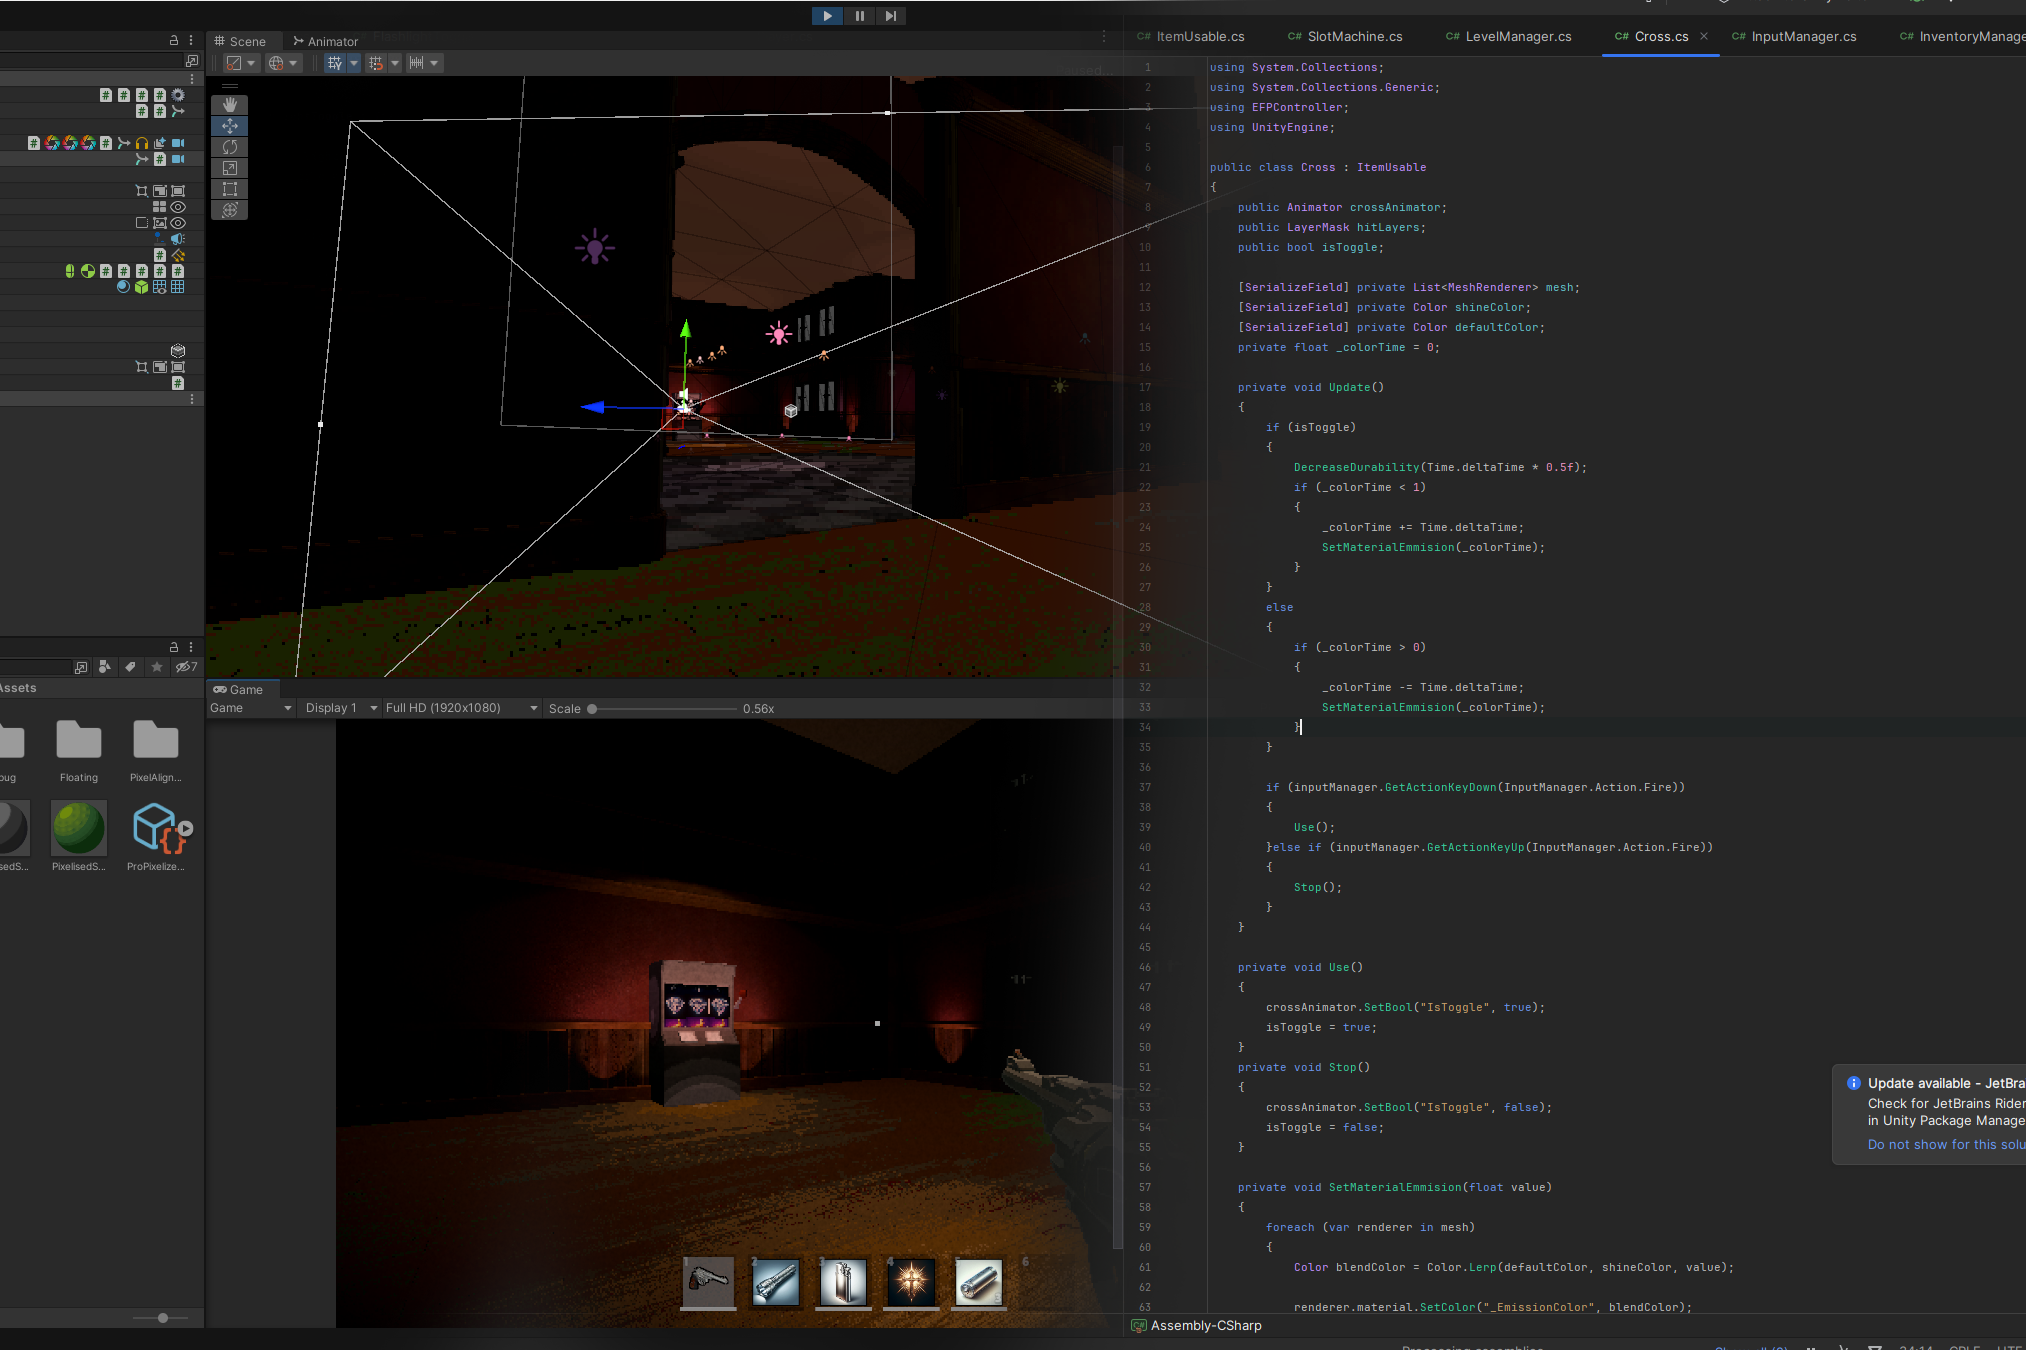Screen dimensions: 2026x1350
Task: Click 'Do not show for this solution' link
Action: pos(1945,1145)
